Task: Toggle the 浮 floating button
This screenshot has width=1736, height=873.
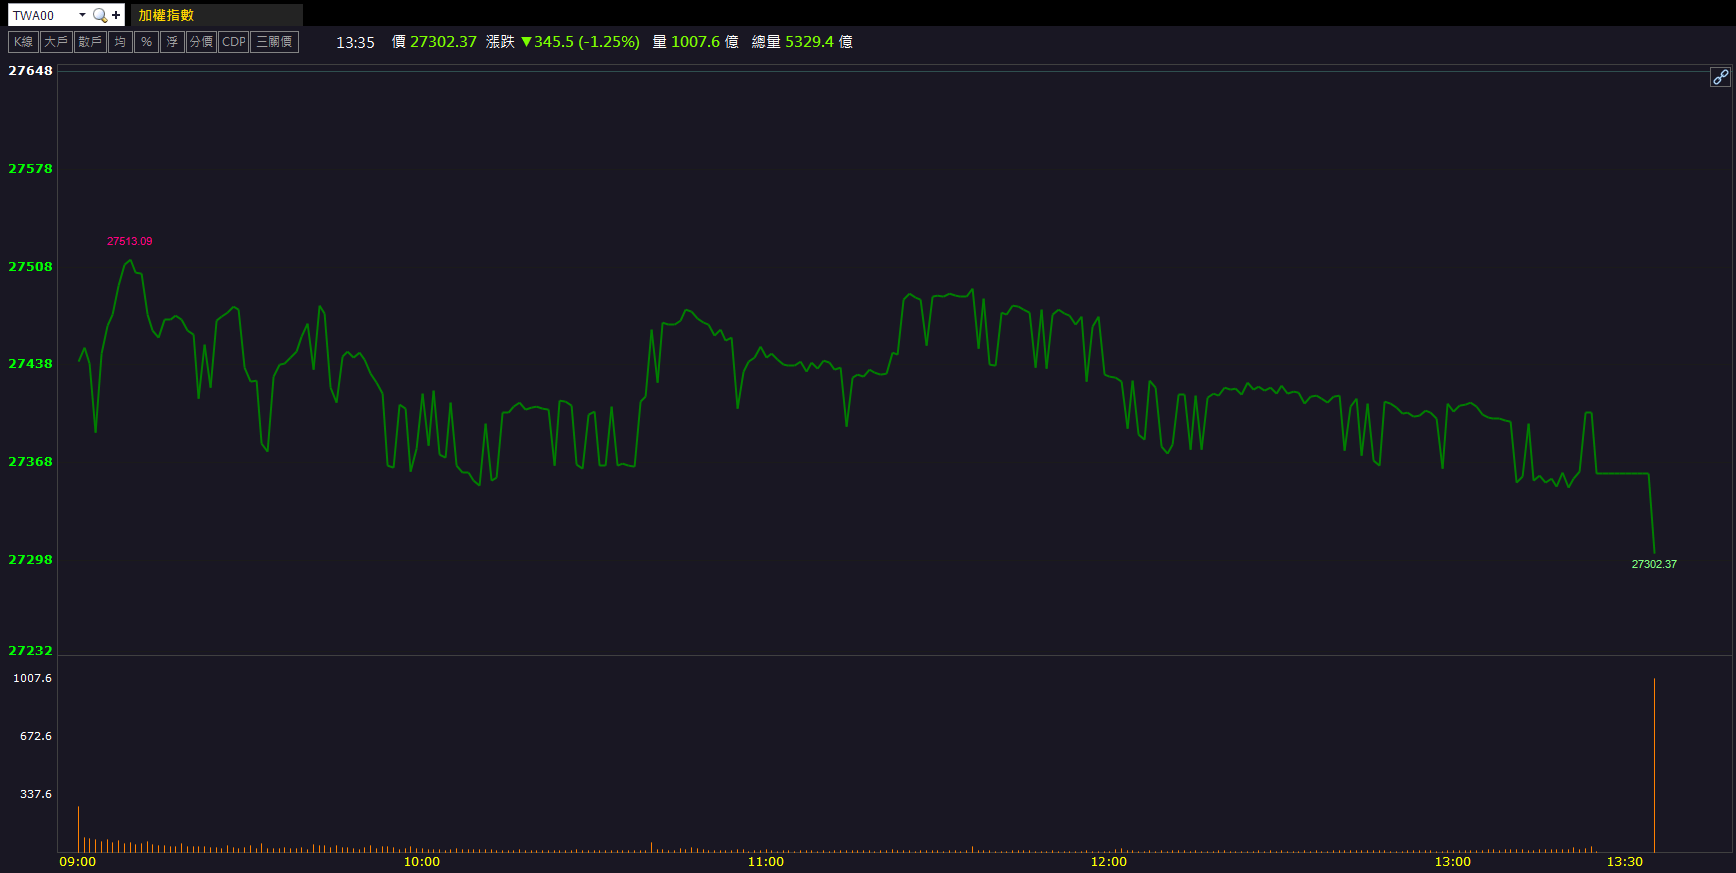Action: [172, 42]
